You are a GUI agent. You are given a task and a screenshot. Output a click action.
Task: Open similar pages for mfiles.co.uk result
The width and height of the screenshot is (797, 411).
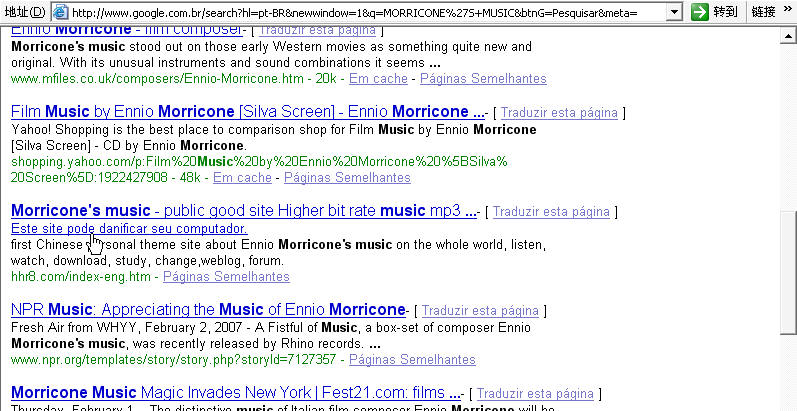click(483, 79)
